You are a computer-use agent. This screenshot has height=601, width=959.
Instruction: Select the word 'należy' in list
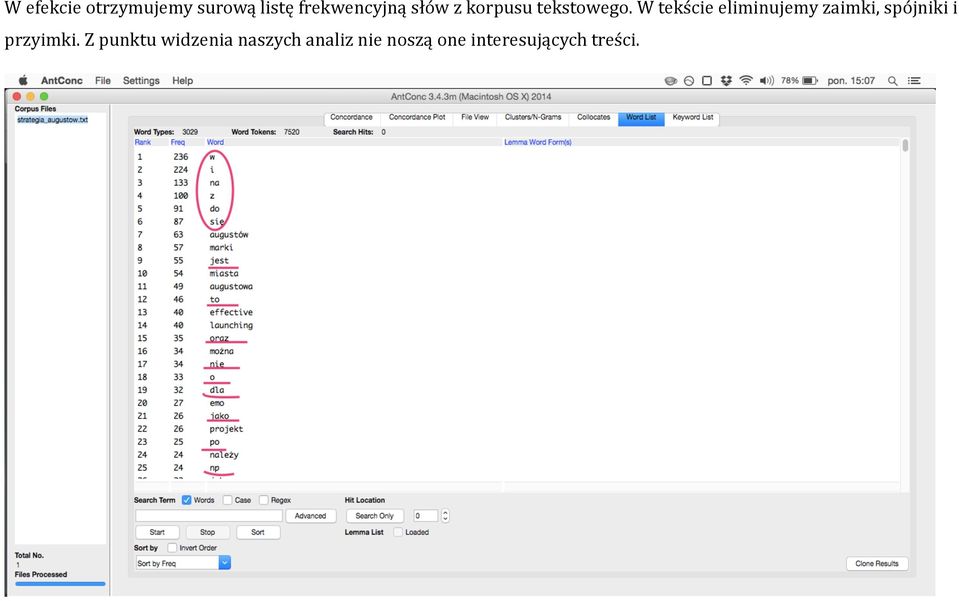[224, 455]
